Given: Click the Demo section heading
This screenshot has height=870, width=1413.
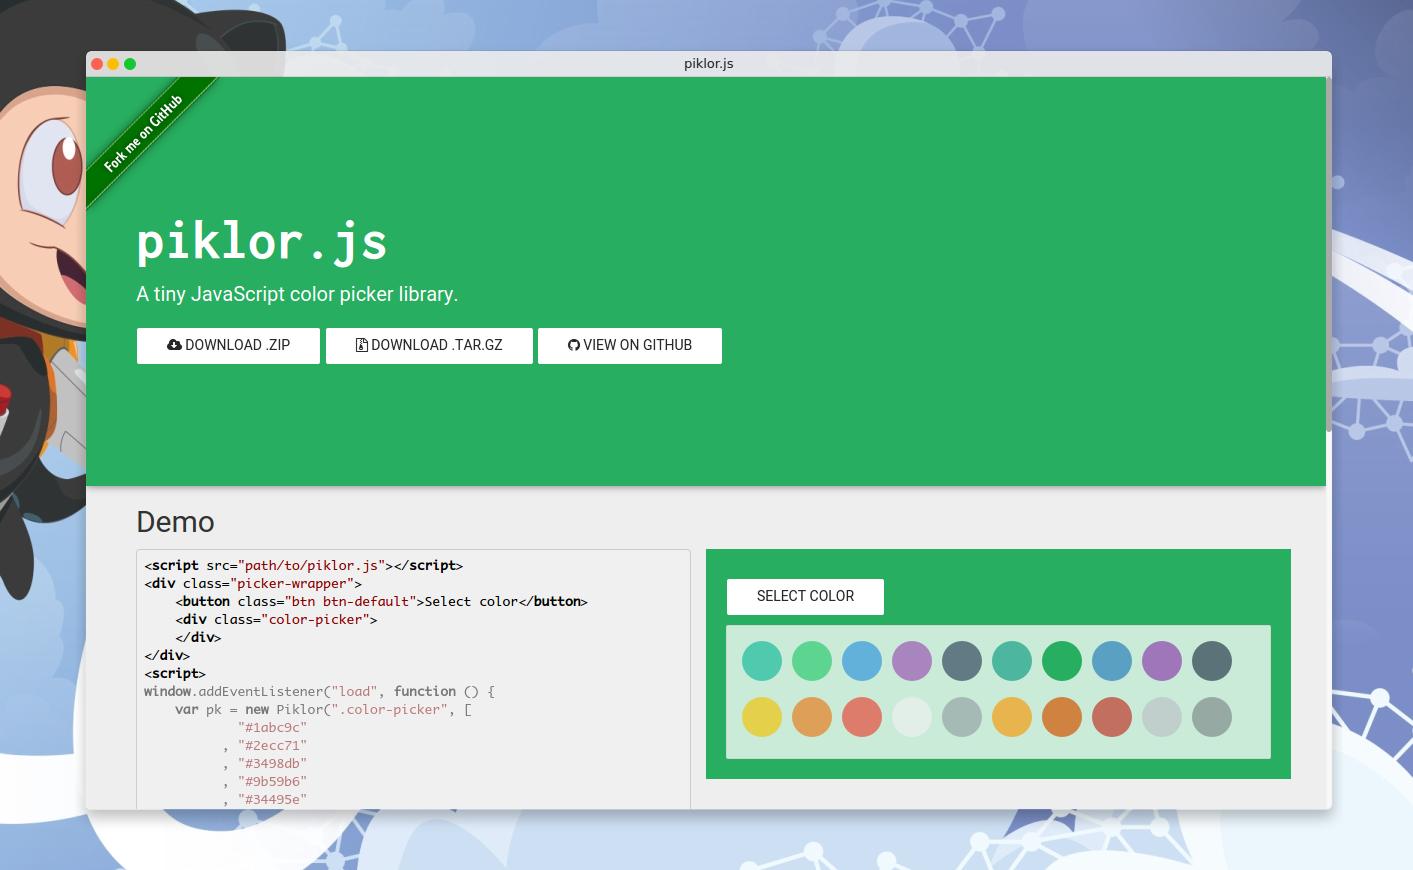Looking at the screenshot, I should [175, 522].
